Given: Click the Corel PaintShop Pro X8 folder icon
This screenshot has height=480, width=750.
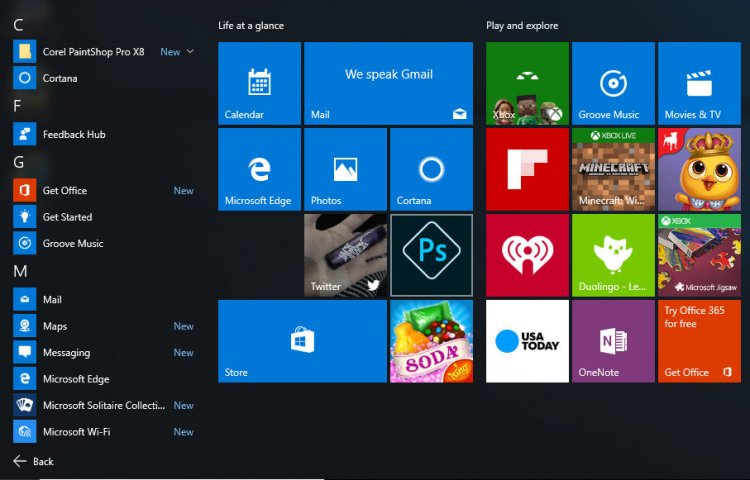Looking at the screenshot, I should [x=24, y=52].
